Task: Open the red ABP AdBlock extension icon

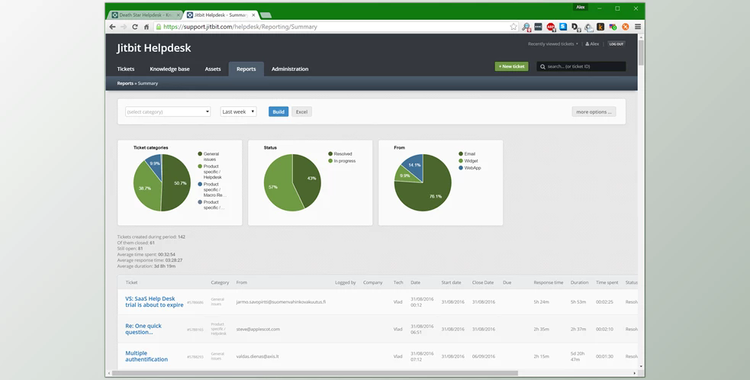Action: [551, 27]
